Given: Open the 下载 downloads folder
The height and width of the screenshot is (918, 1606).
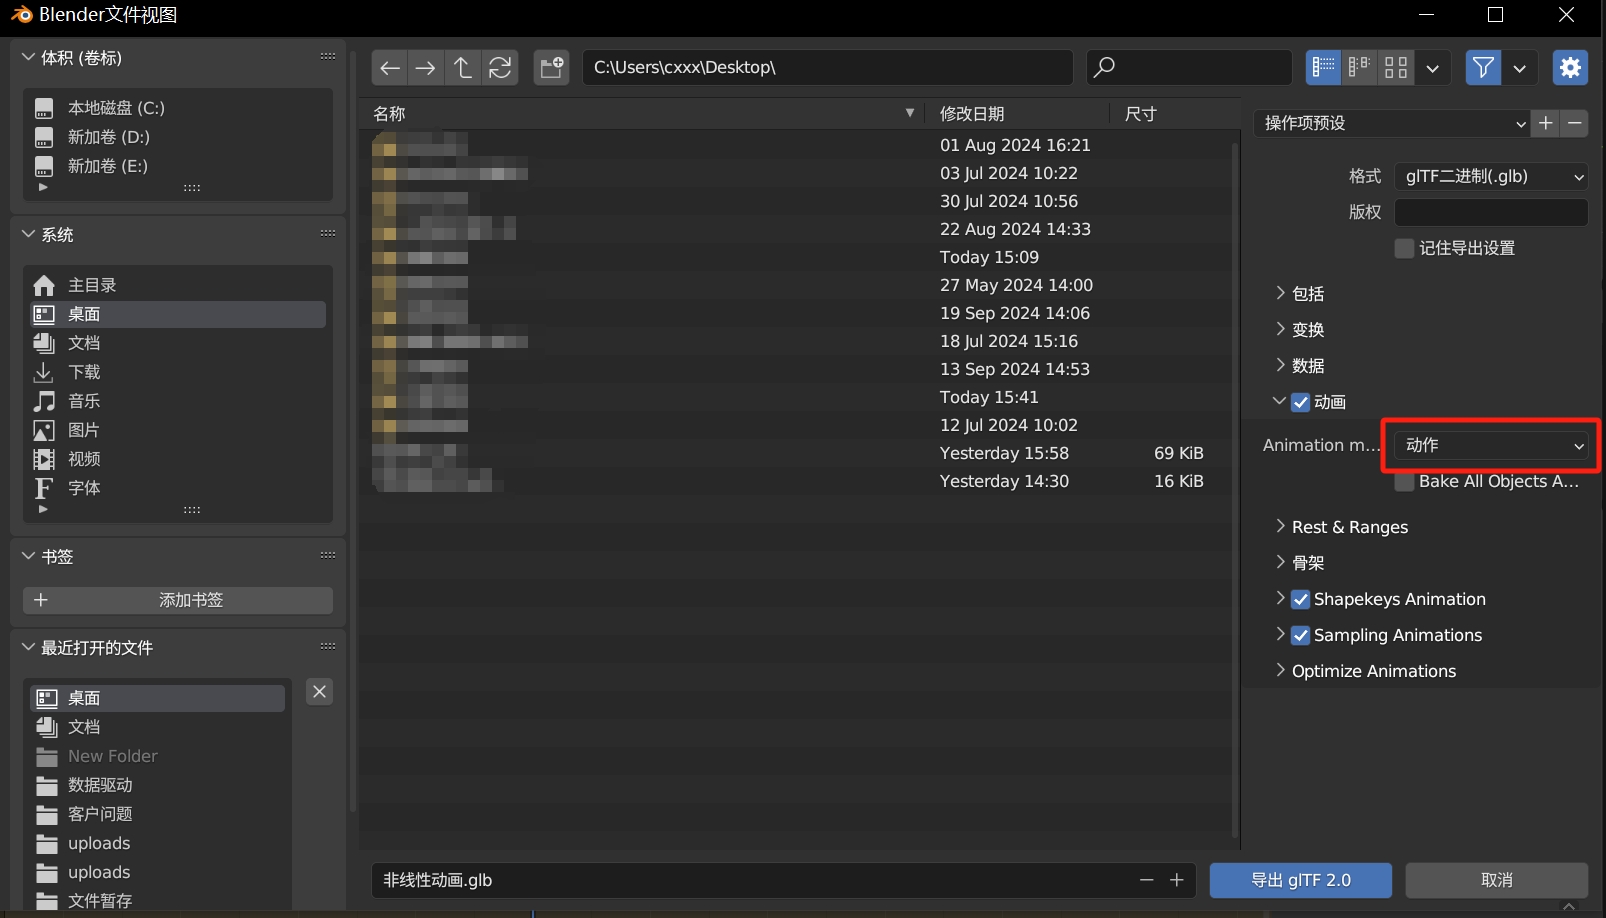Looking at the screenshot, I should click(178, 372).
